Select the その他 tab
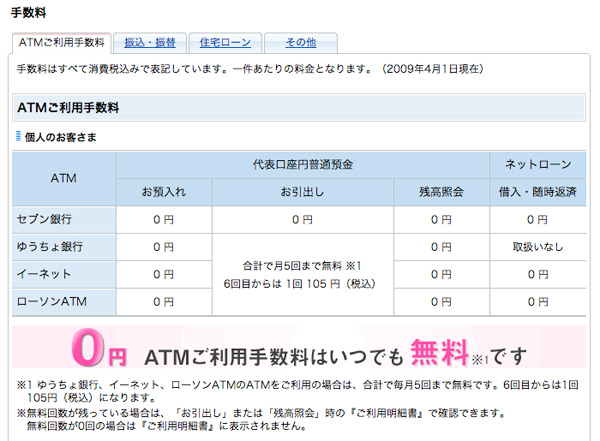Screen dimensions: 600x441 pyautogui.click(x=301, y=42)
